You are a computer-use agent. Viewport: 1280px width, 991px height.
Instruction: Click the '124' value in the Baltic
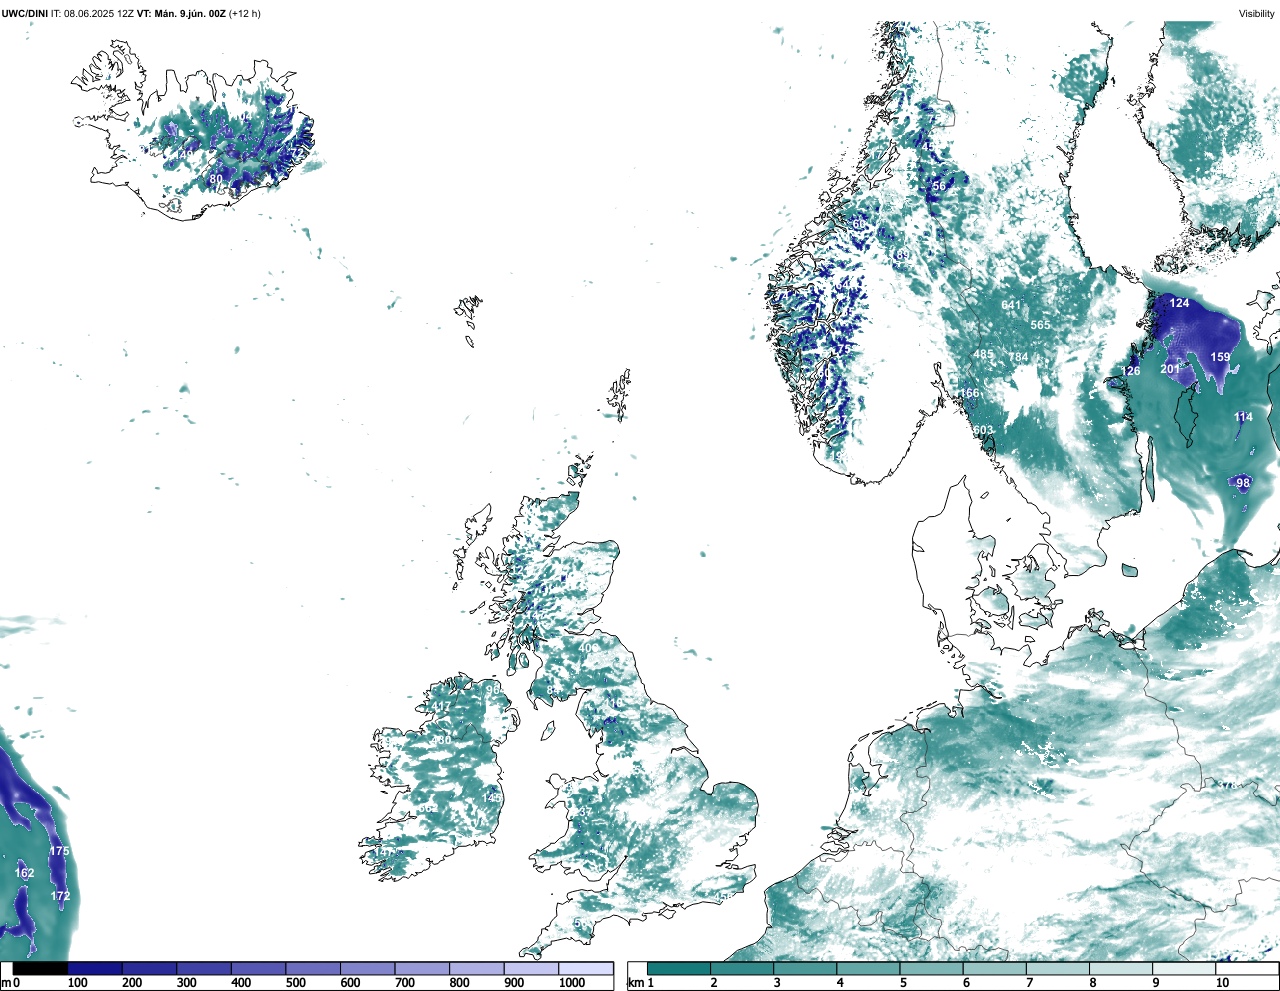(1180, 303)
